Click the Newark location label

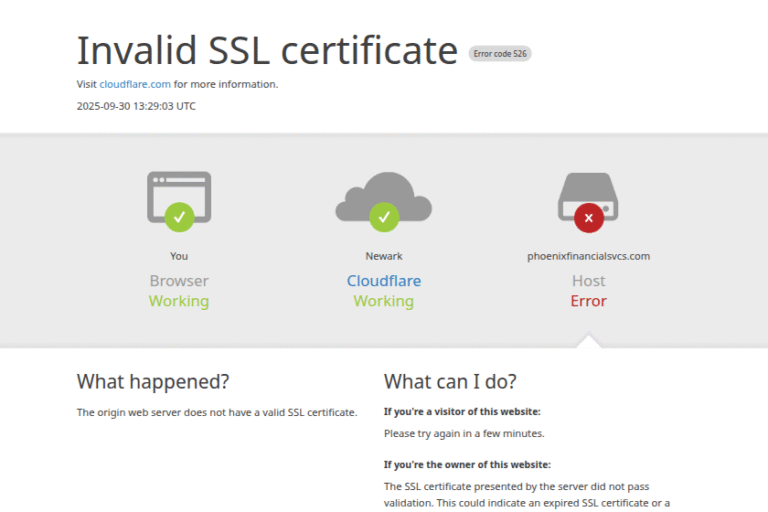pos(383,256)
